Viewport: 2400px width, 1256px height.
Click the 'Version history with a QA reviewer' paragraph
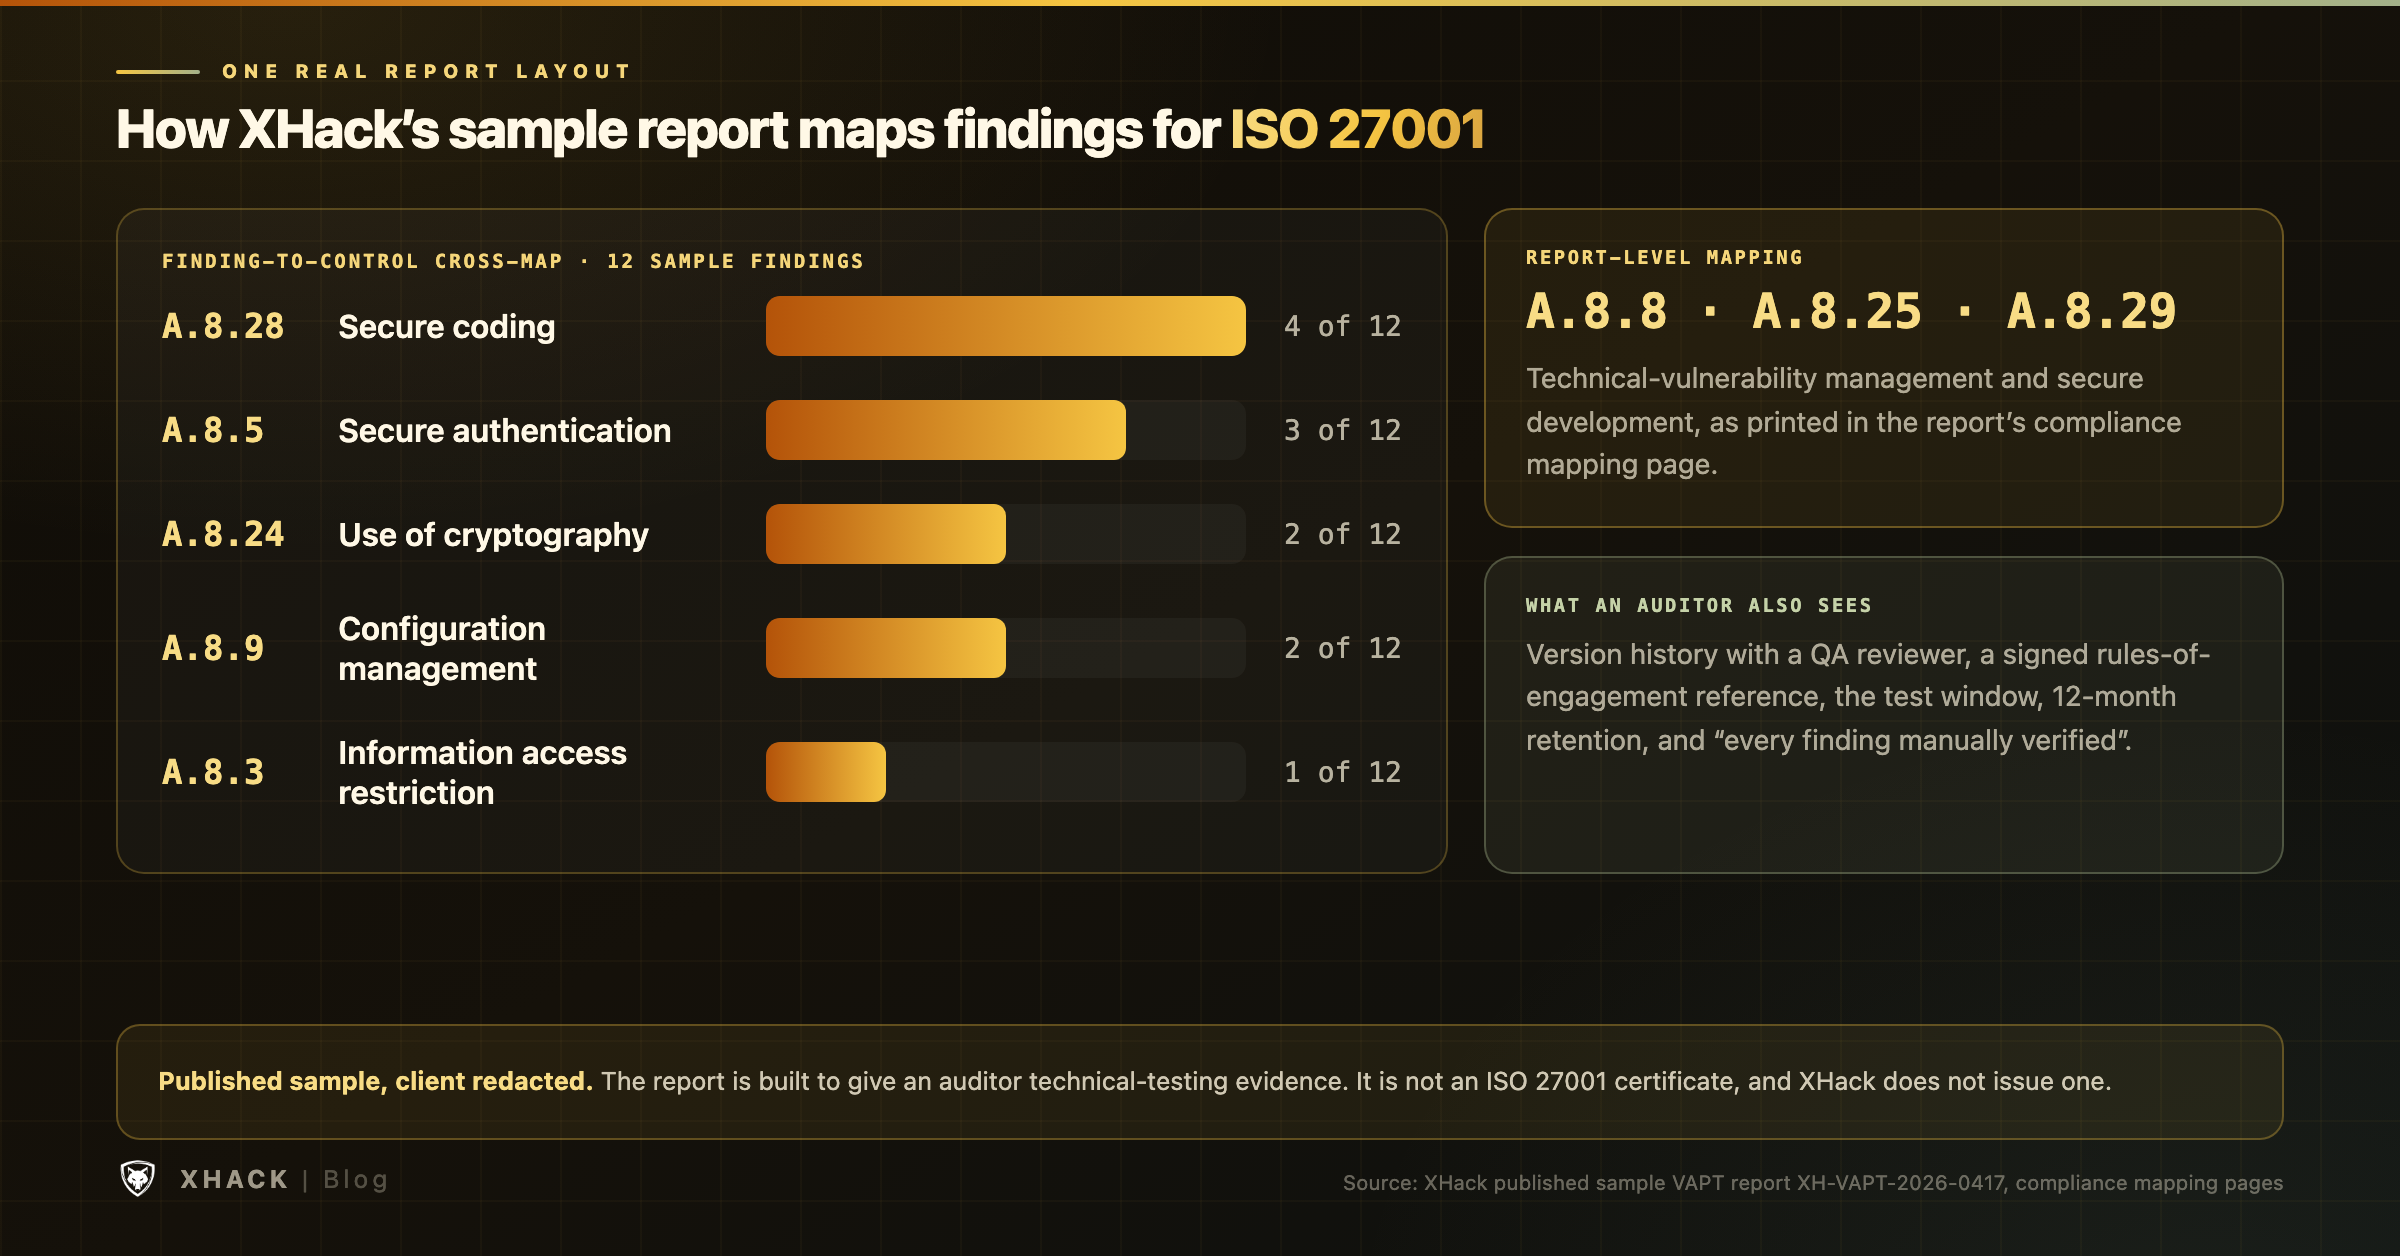[x=1868, y=697]
